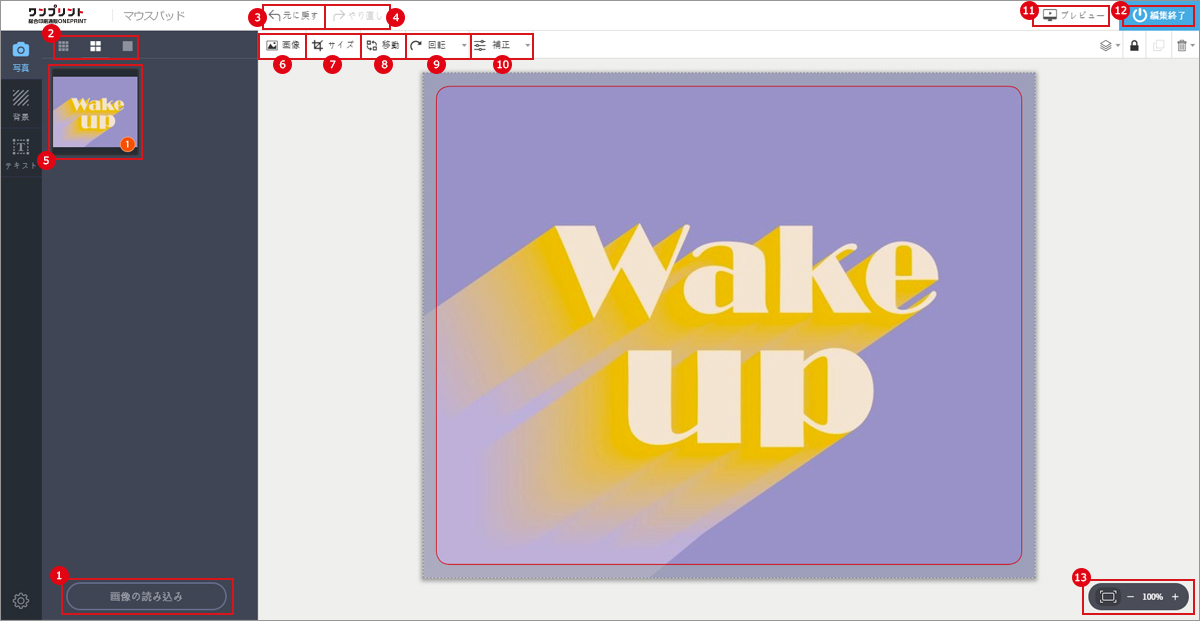Switch thumbnails to single large view

coord(127,46)
